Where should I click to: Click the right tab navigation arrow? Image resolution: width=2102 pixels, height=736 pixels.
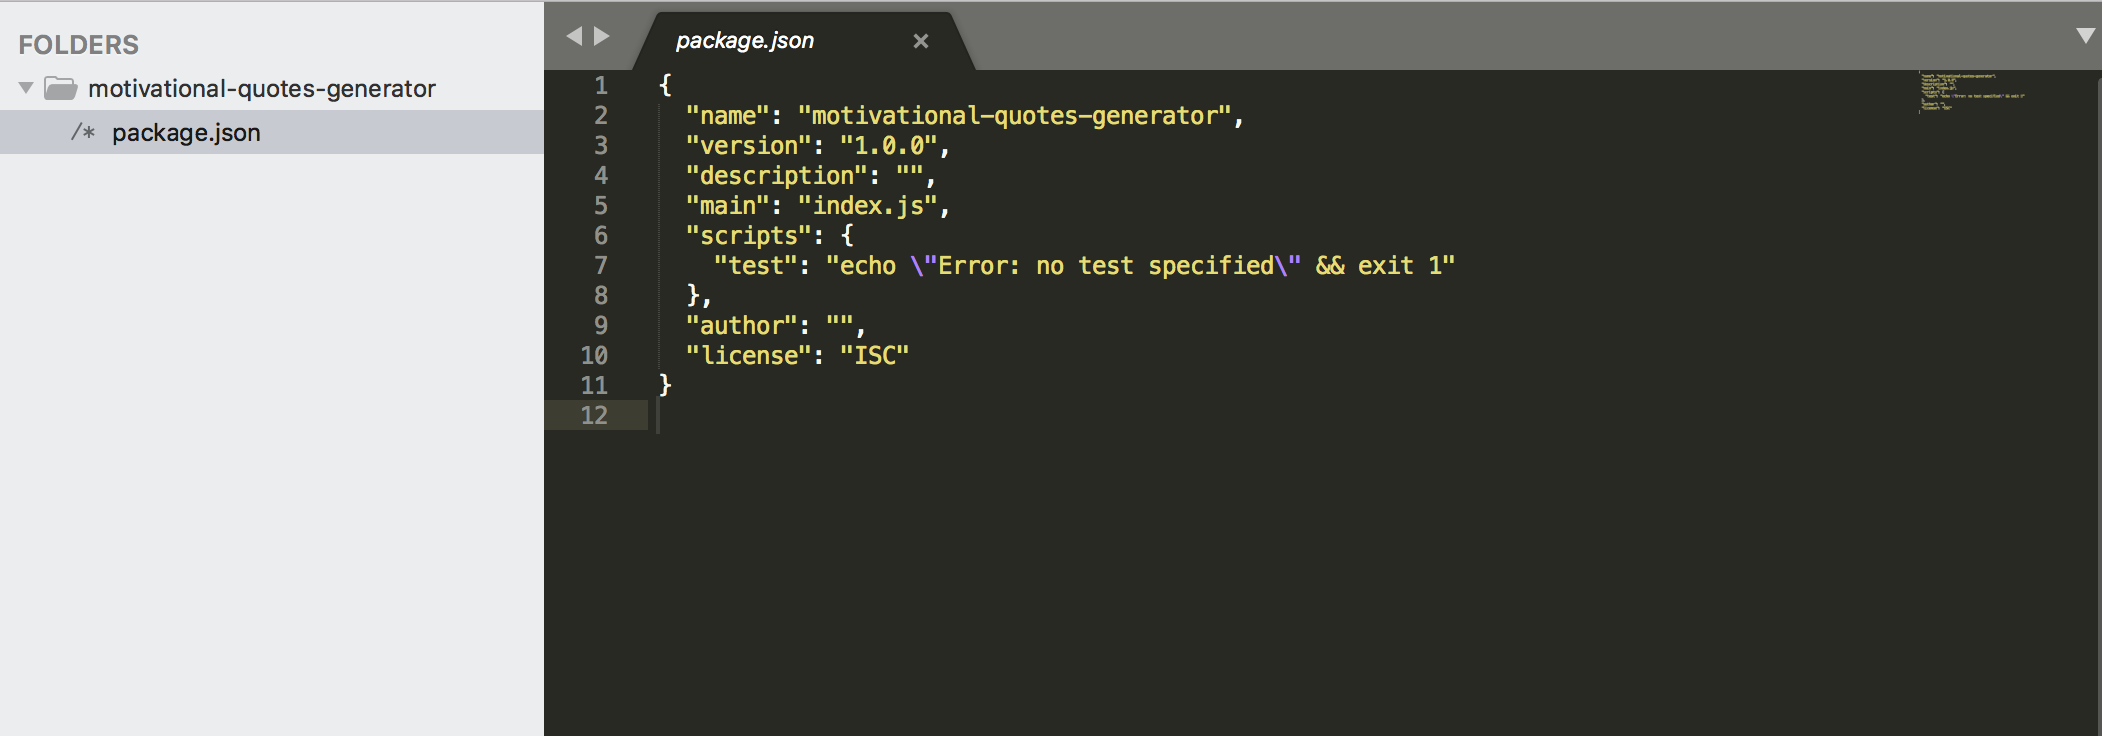pyautogui.click(x=602, y=37)
